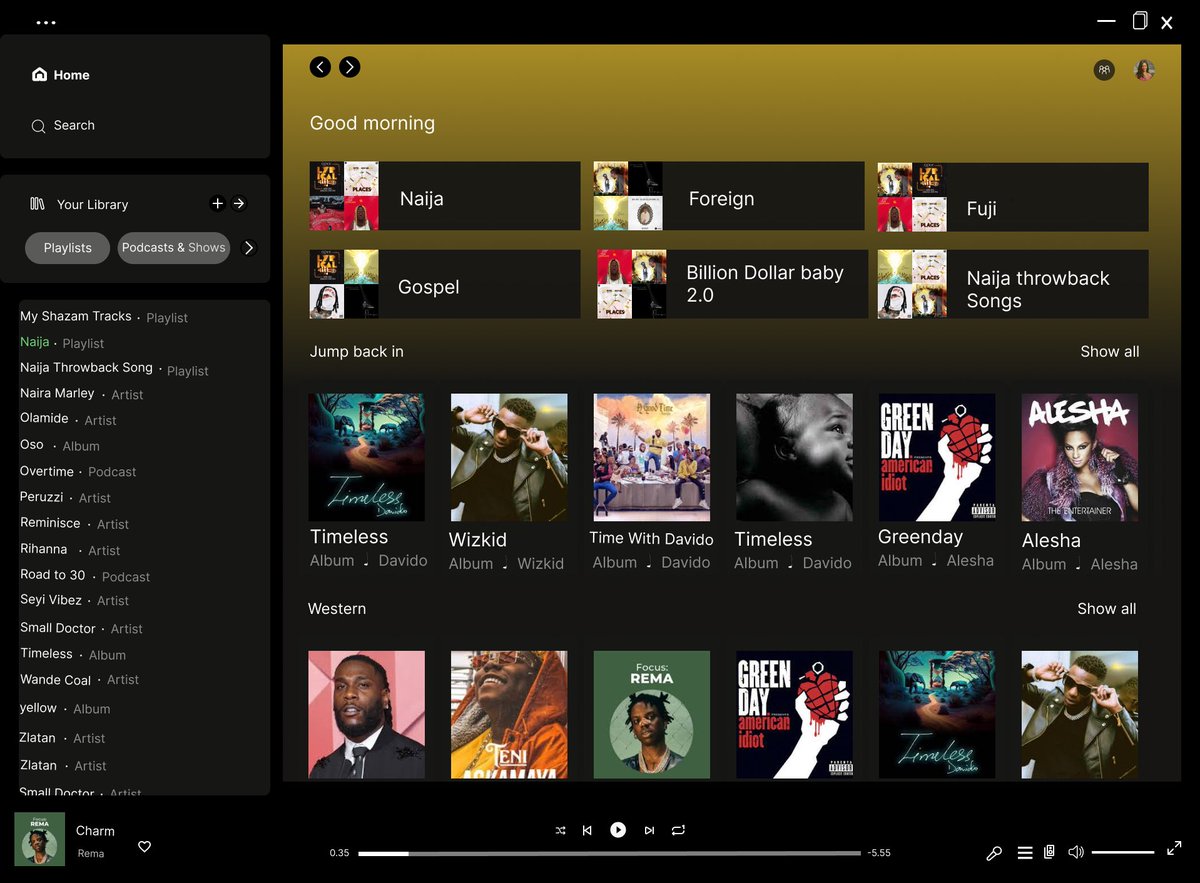Open connect to a device icon
This screenshot has width=1200, height=883.
[x=1049, y=852]
